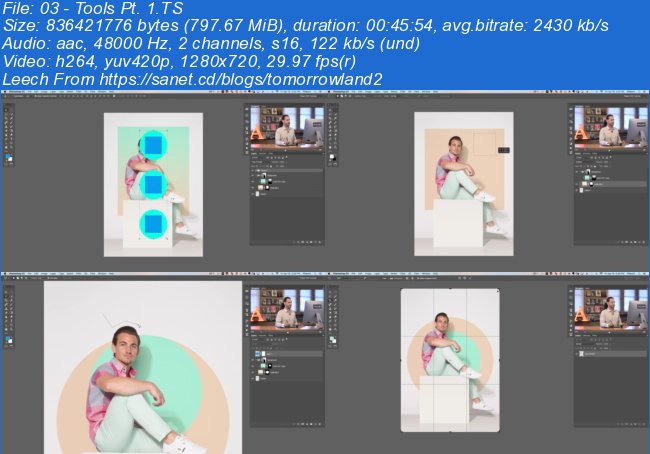The image size is (650, 454).
Task: Click the instructor webcam inset in top-right frame
Action: pyautogui.click(x=610, y=127)
